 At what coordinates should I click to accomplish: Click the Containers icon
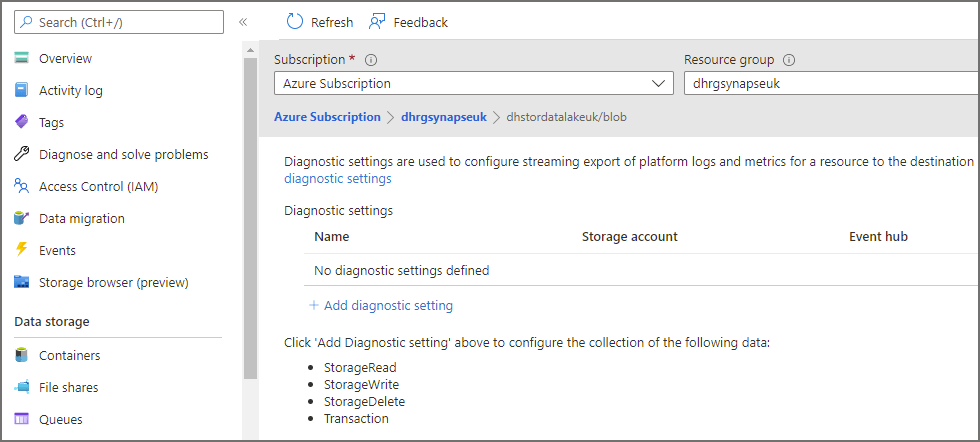pyautogui.click(x=22, y=355)
